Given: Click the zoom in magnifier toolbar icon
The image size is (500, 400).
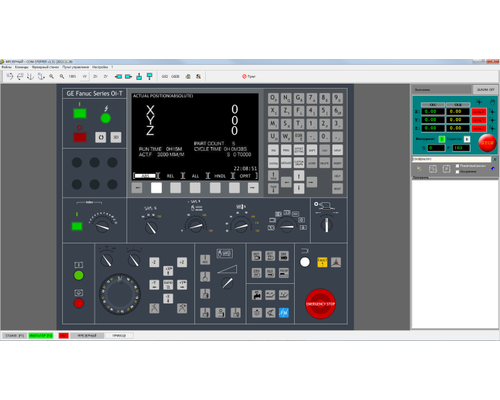Looking at the screenshot, I should pyautogui.click(x=52, y=76).
